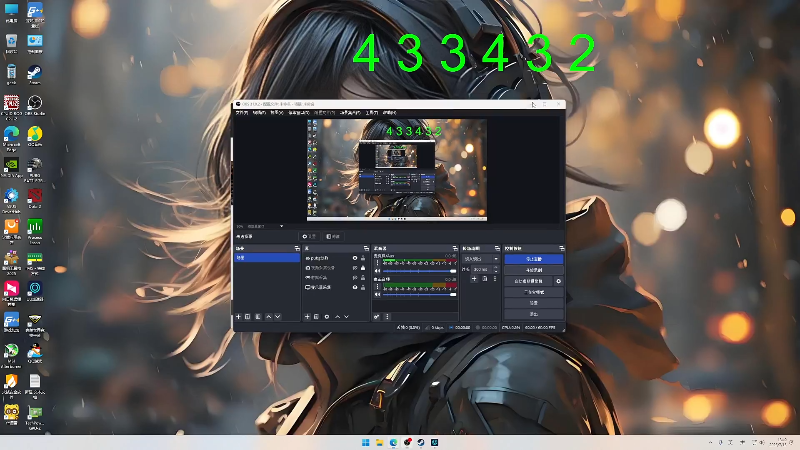Open the Docks menu in OBS
Screen dimensions: 800x450
[x=298, y=113]
